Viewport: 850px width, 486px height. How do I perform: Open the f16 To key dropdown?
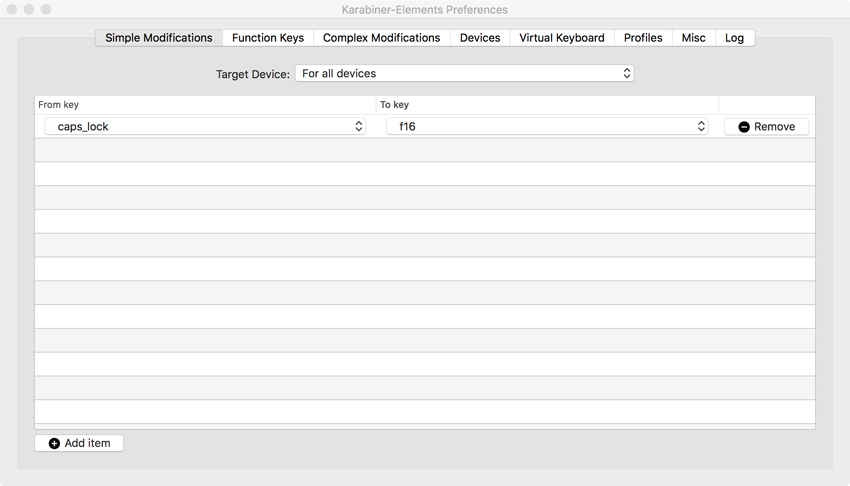[x=547, y=126]
